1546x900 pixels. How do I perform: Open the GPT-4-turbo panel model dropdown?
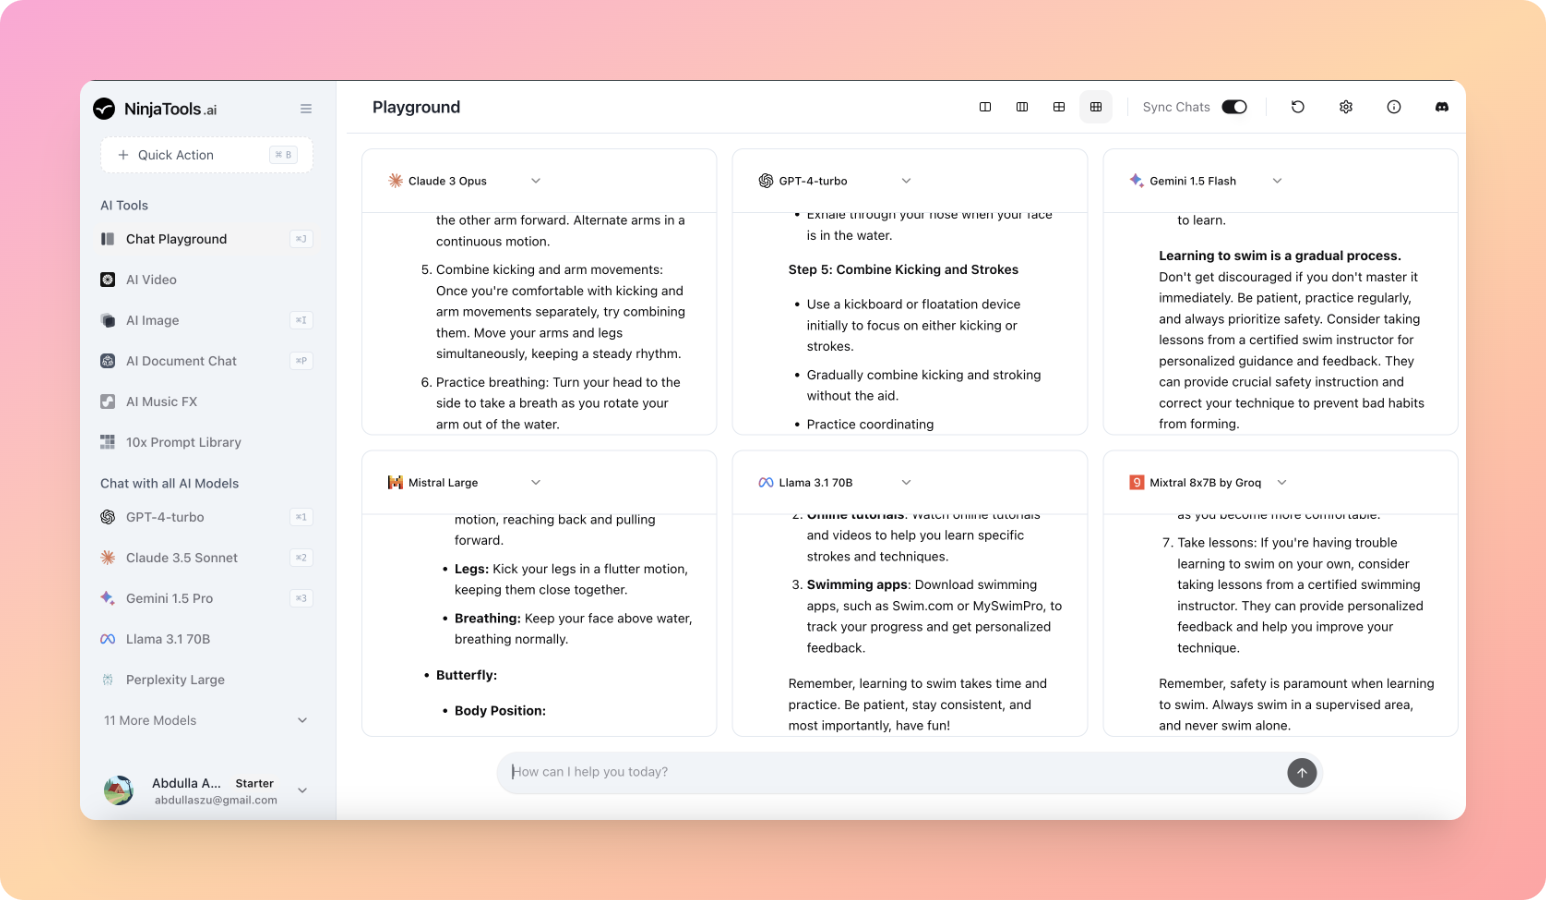(906, 181)
